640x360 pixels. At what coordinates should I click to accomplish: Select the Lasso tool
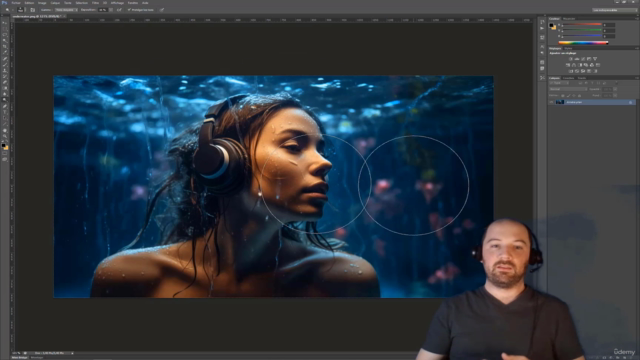click(5, 35)
